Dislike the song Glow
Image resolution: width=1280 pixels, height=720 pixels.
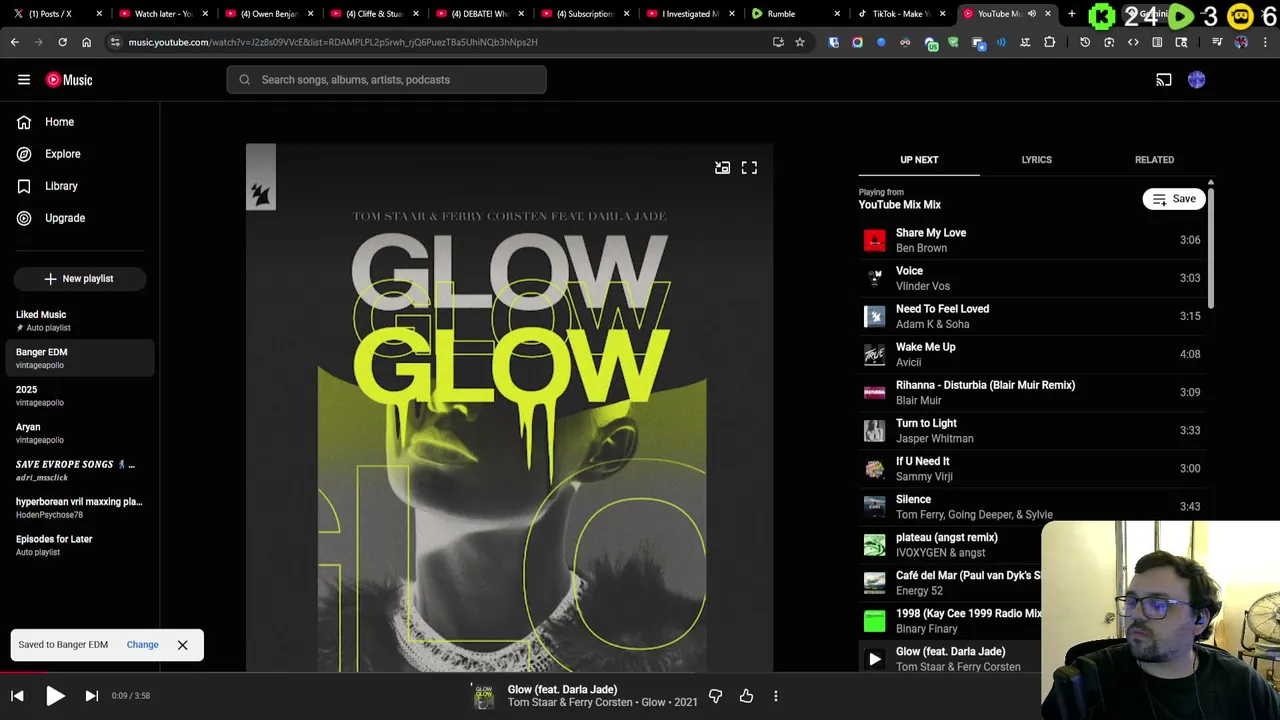click(x=715, y=696)
